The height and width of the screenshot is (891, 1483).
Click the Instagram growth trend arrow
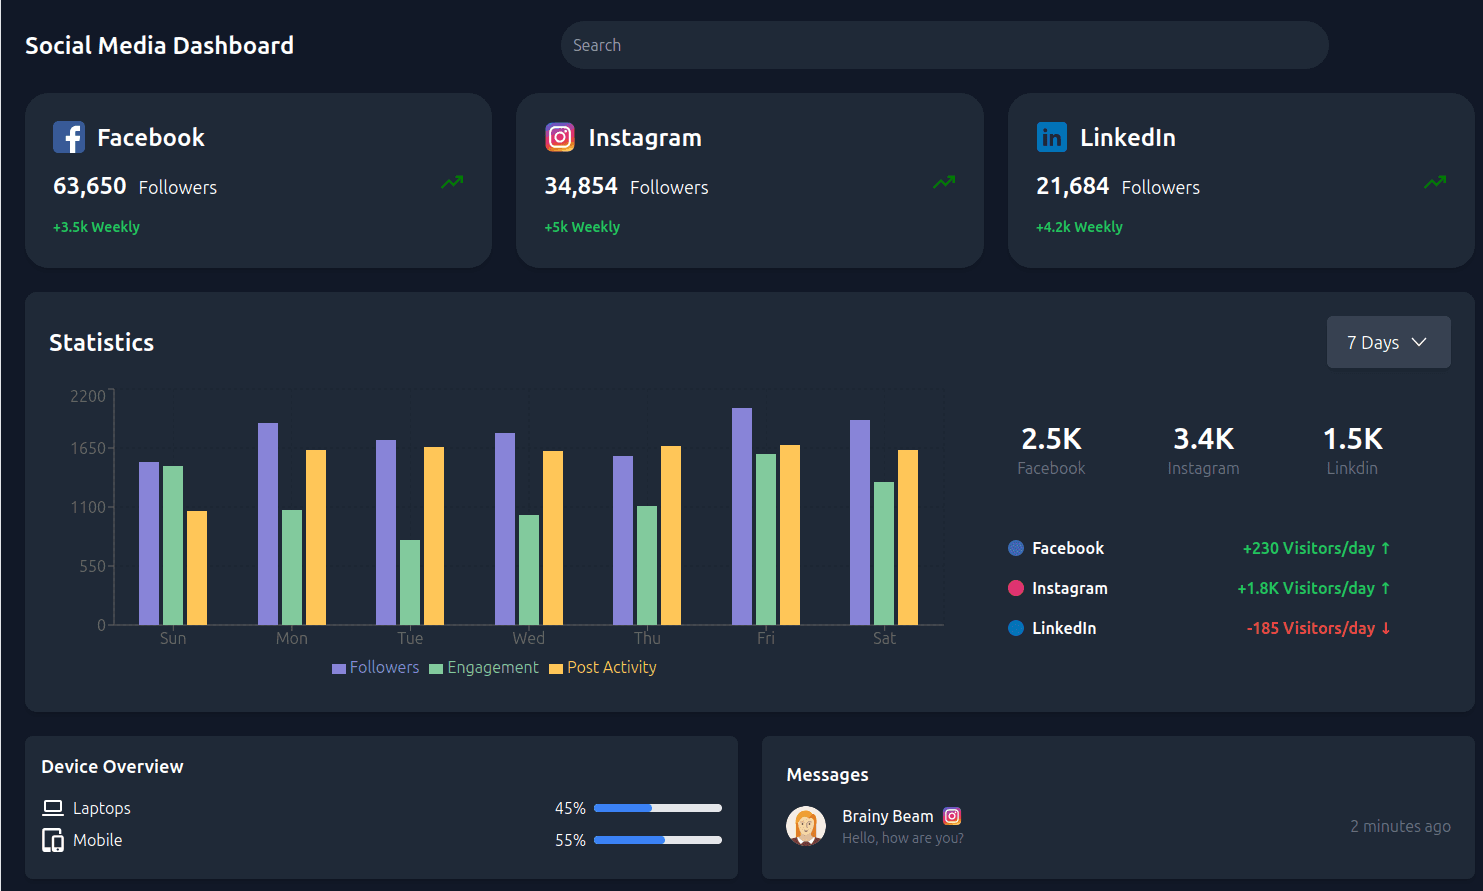tap(944, 182)
